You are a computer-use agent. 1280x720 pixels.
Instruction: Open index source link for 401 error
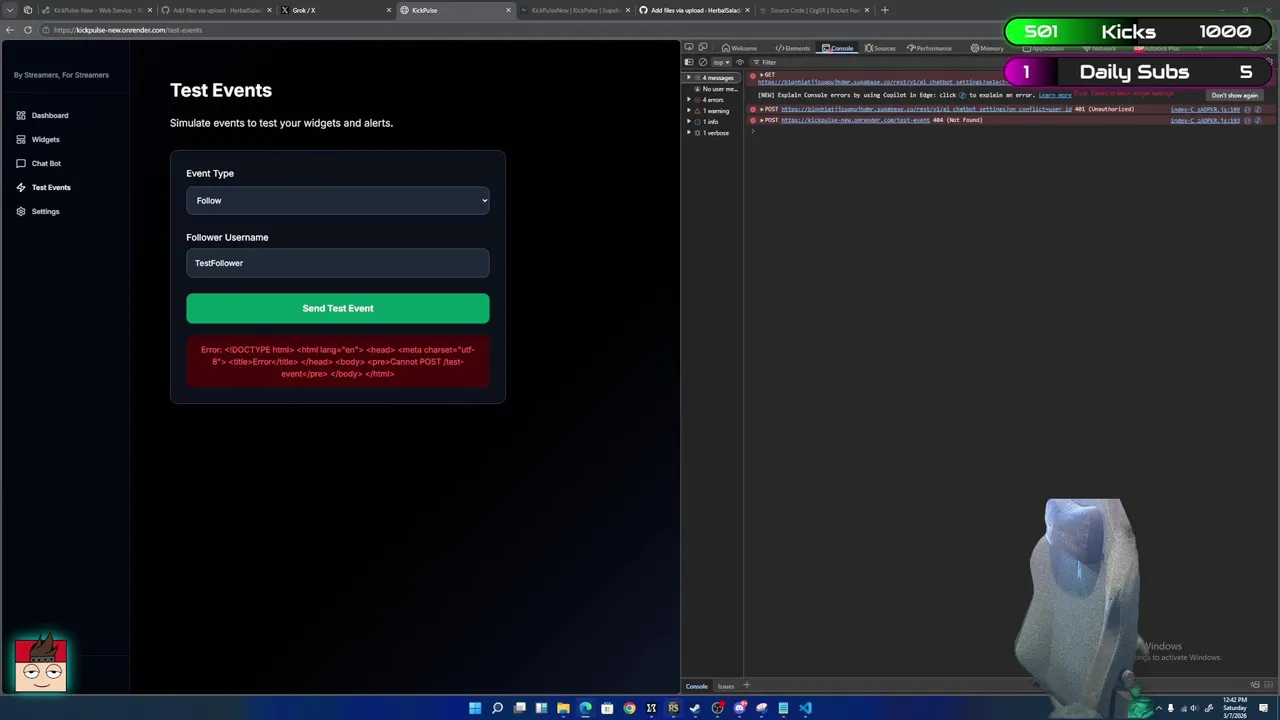coord(1205,109)
